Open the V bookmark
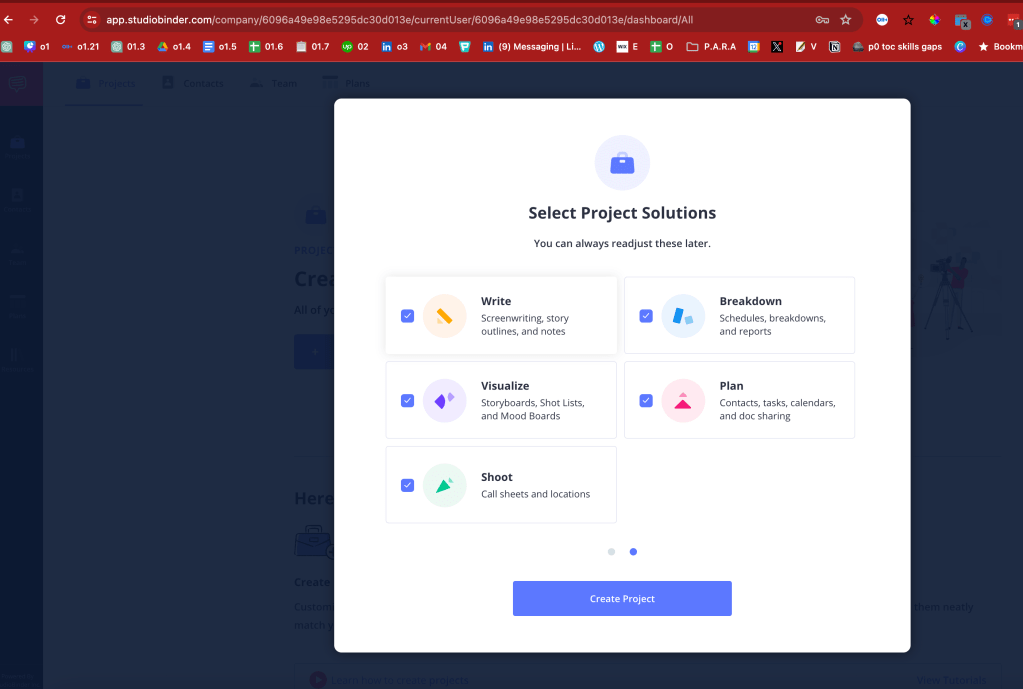The height and width of the screenshot is (689, 1023). (806, 46)
